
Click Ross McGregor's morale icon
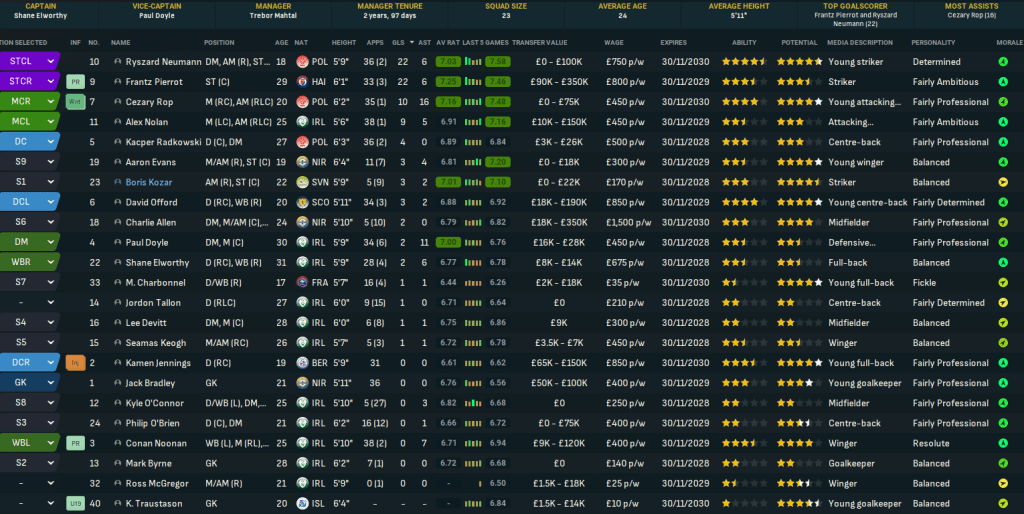[x=1003, y=483]
